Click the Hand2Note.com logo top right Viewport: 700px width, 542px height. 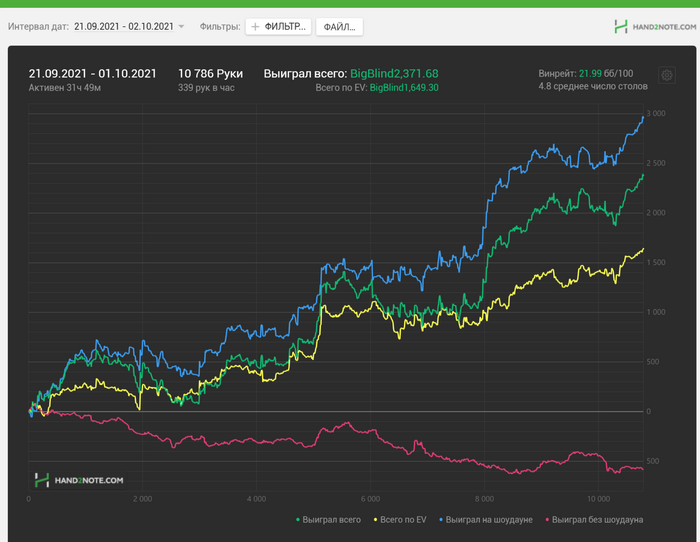(655, 27)
